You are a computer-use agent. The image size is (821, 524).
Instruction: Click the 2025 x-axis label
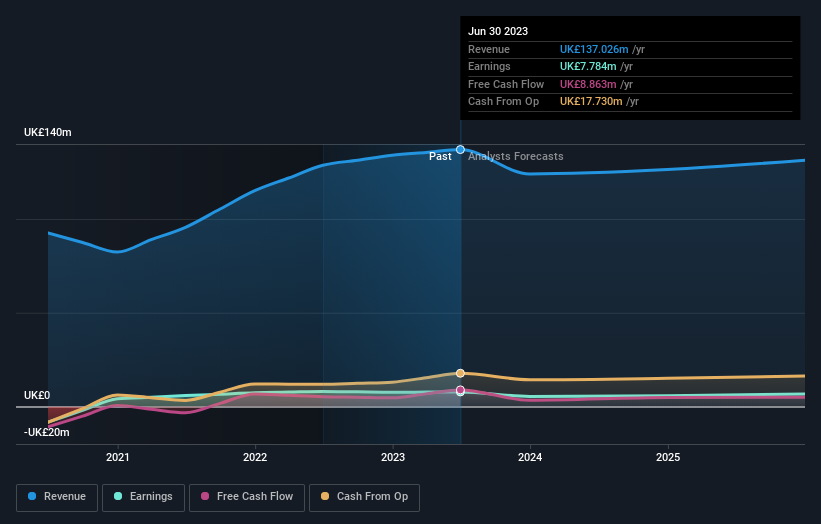(x=668, y=457)
